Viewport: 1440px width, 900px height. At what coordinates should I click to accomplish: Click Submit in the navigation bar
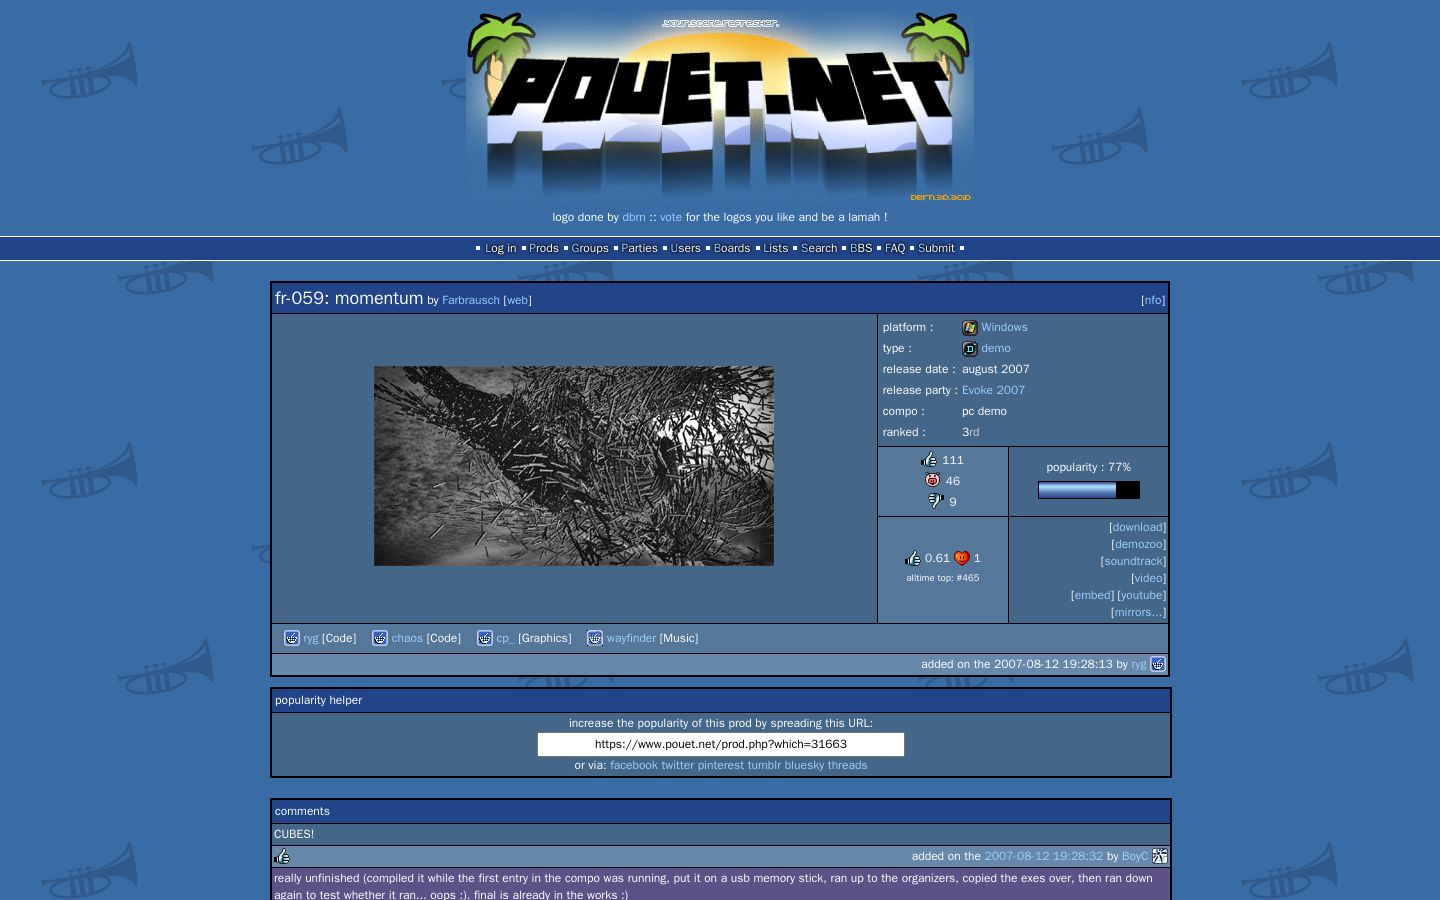(x=936, y=248)
